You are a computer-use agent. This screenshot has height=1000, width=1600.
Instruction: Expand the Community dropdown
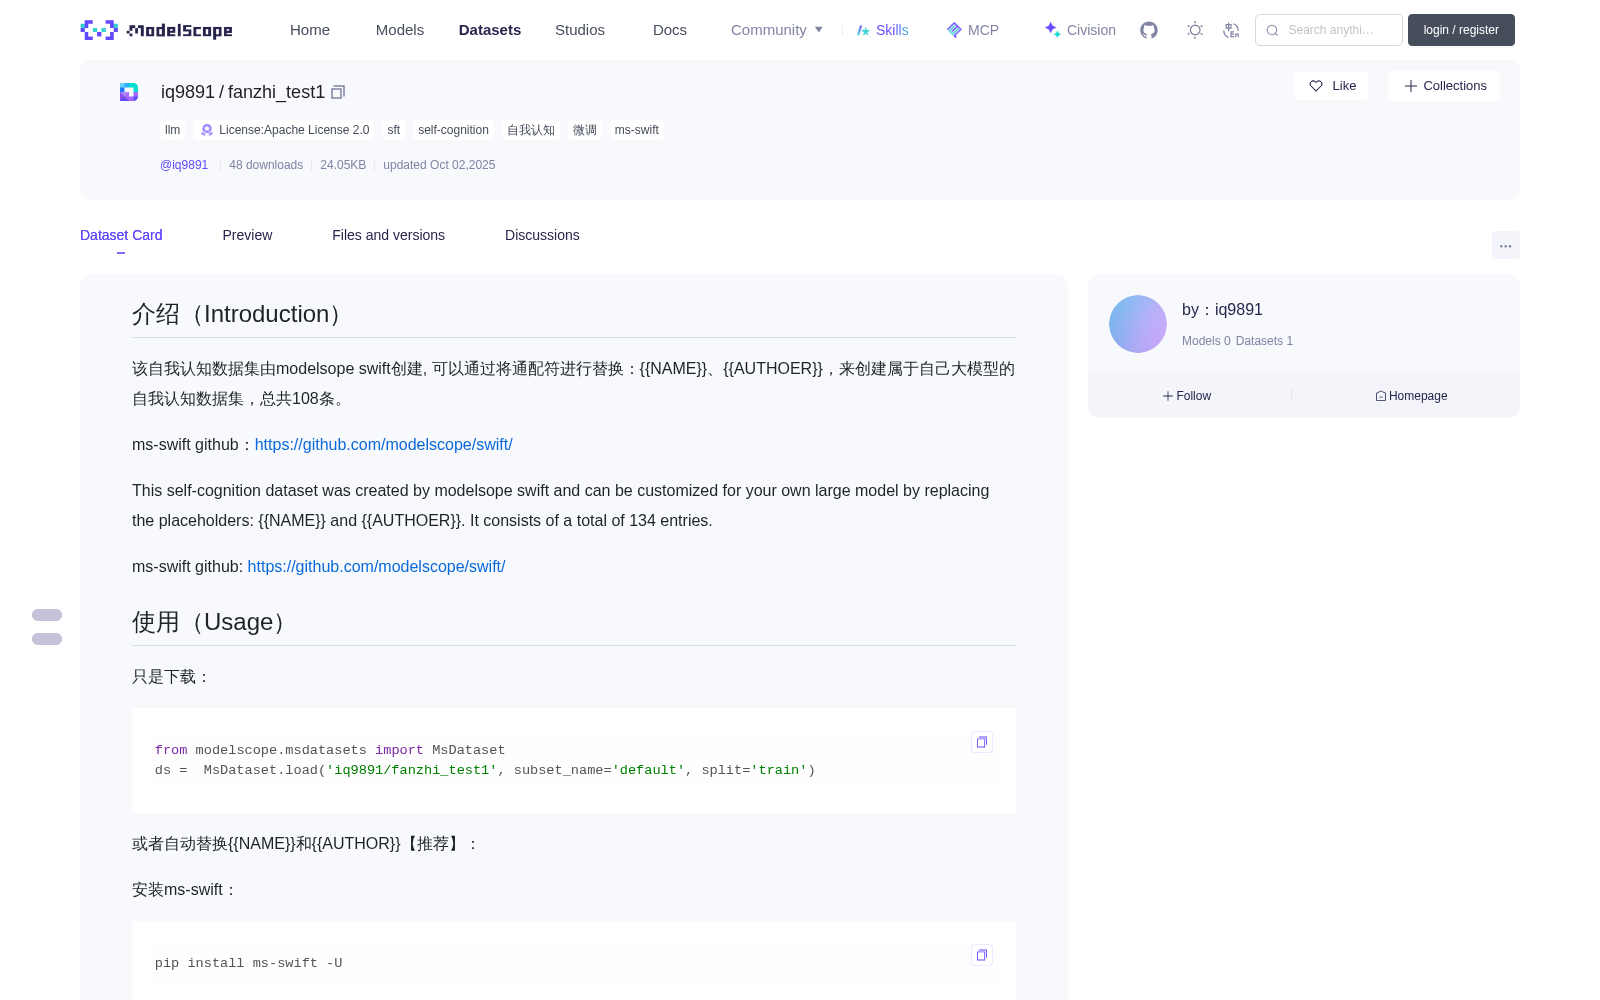(777, 30)
